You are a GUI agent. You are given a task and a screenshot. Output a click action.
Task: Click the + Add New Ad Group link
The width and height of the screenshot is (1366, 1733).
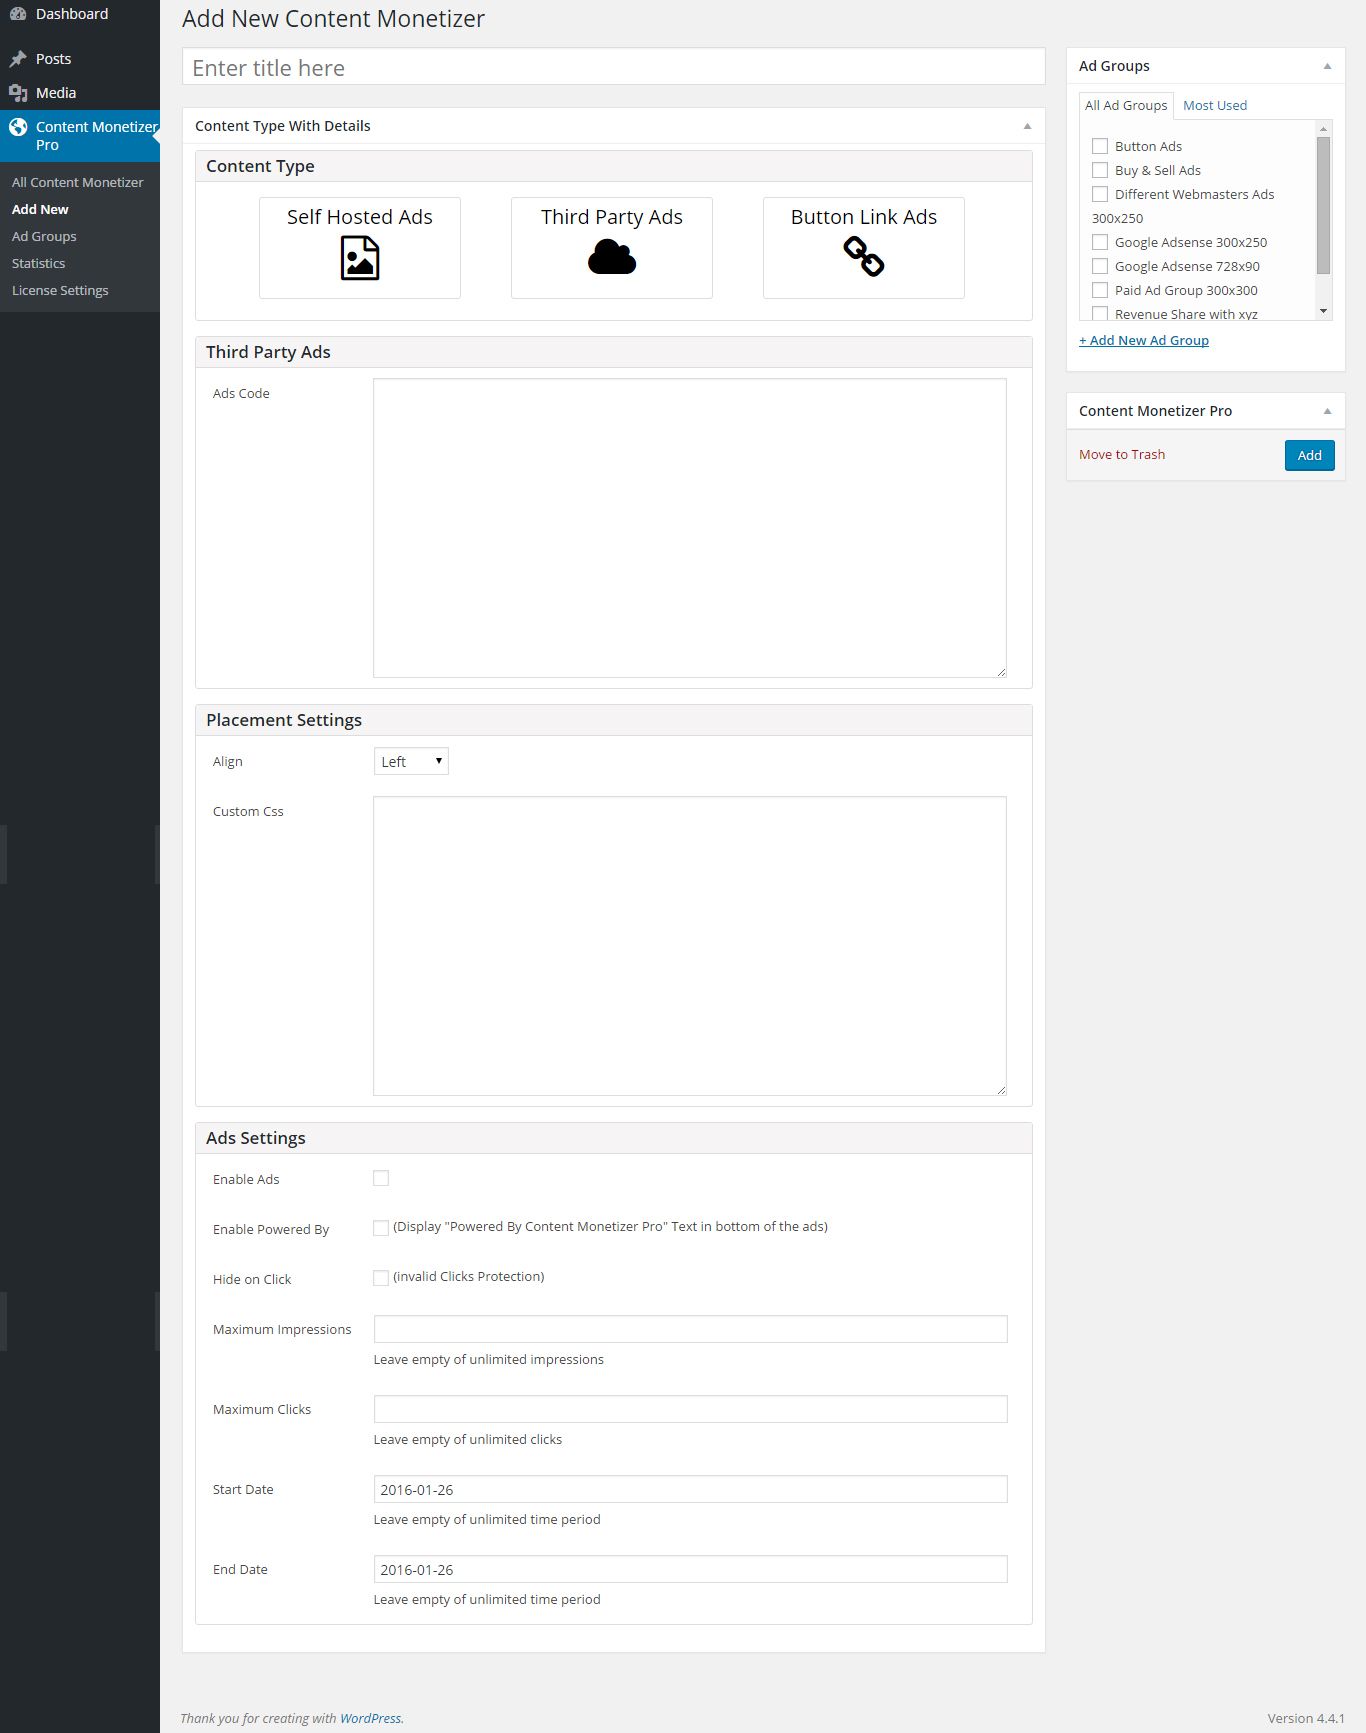pyautogui.click(x=1144, y=340)
